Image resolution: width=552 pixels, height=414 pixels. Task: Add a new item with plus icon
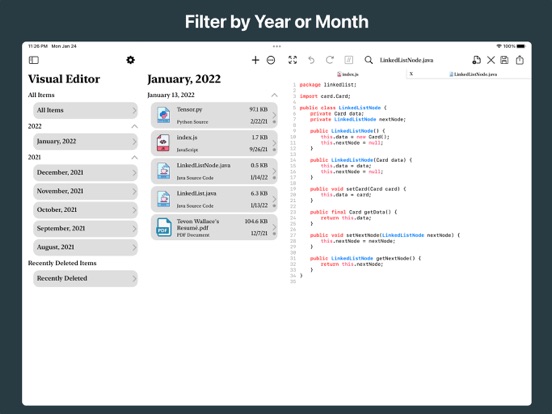point(256,60)
